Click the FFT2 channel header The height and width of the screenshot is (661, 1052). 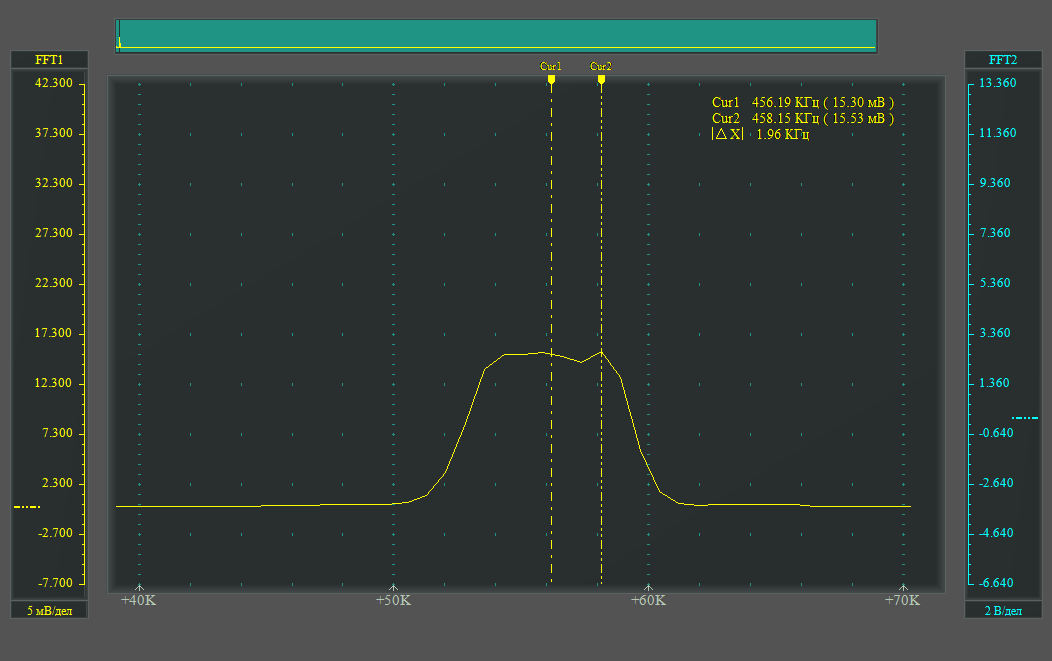1002,60
